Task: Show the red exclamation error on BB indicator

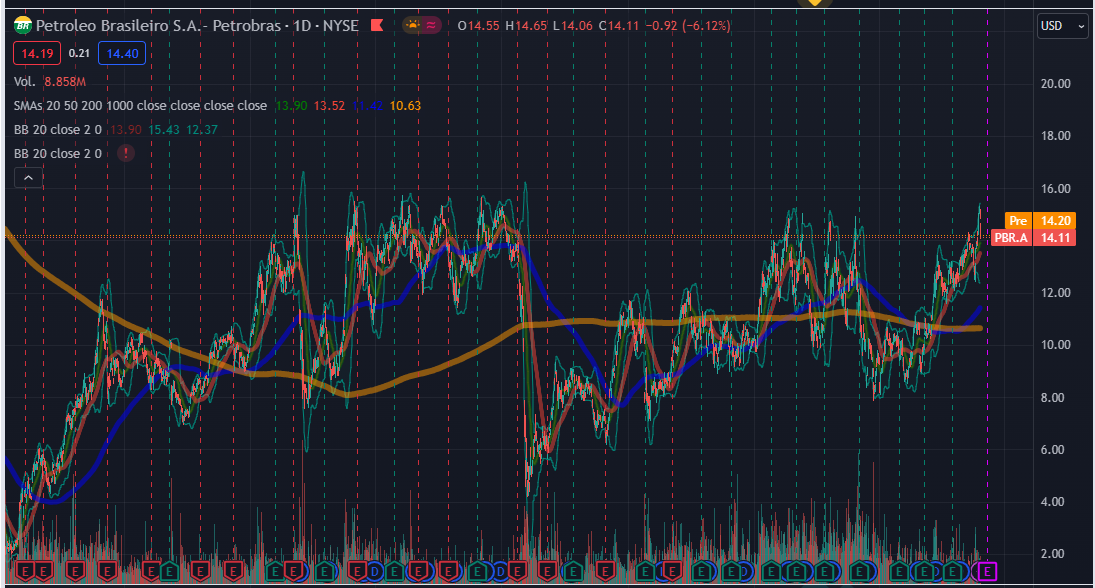Action: 125,153
